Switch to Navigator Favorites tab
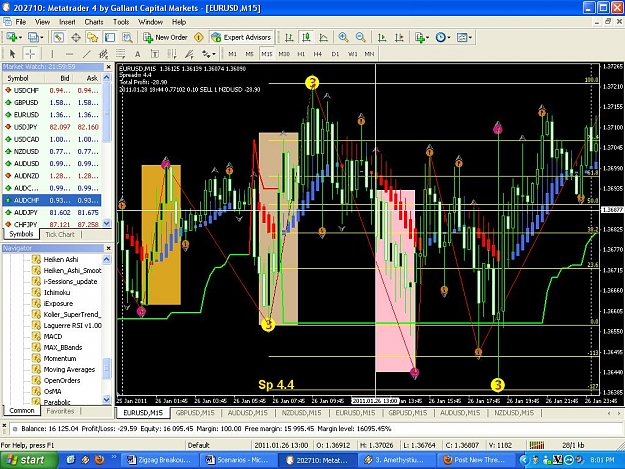Screen dimensions: 625x469 coord(60,411)
